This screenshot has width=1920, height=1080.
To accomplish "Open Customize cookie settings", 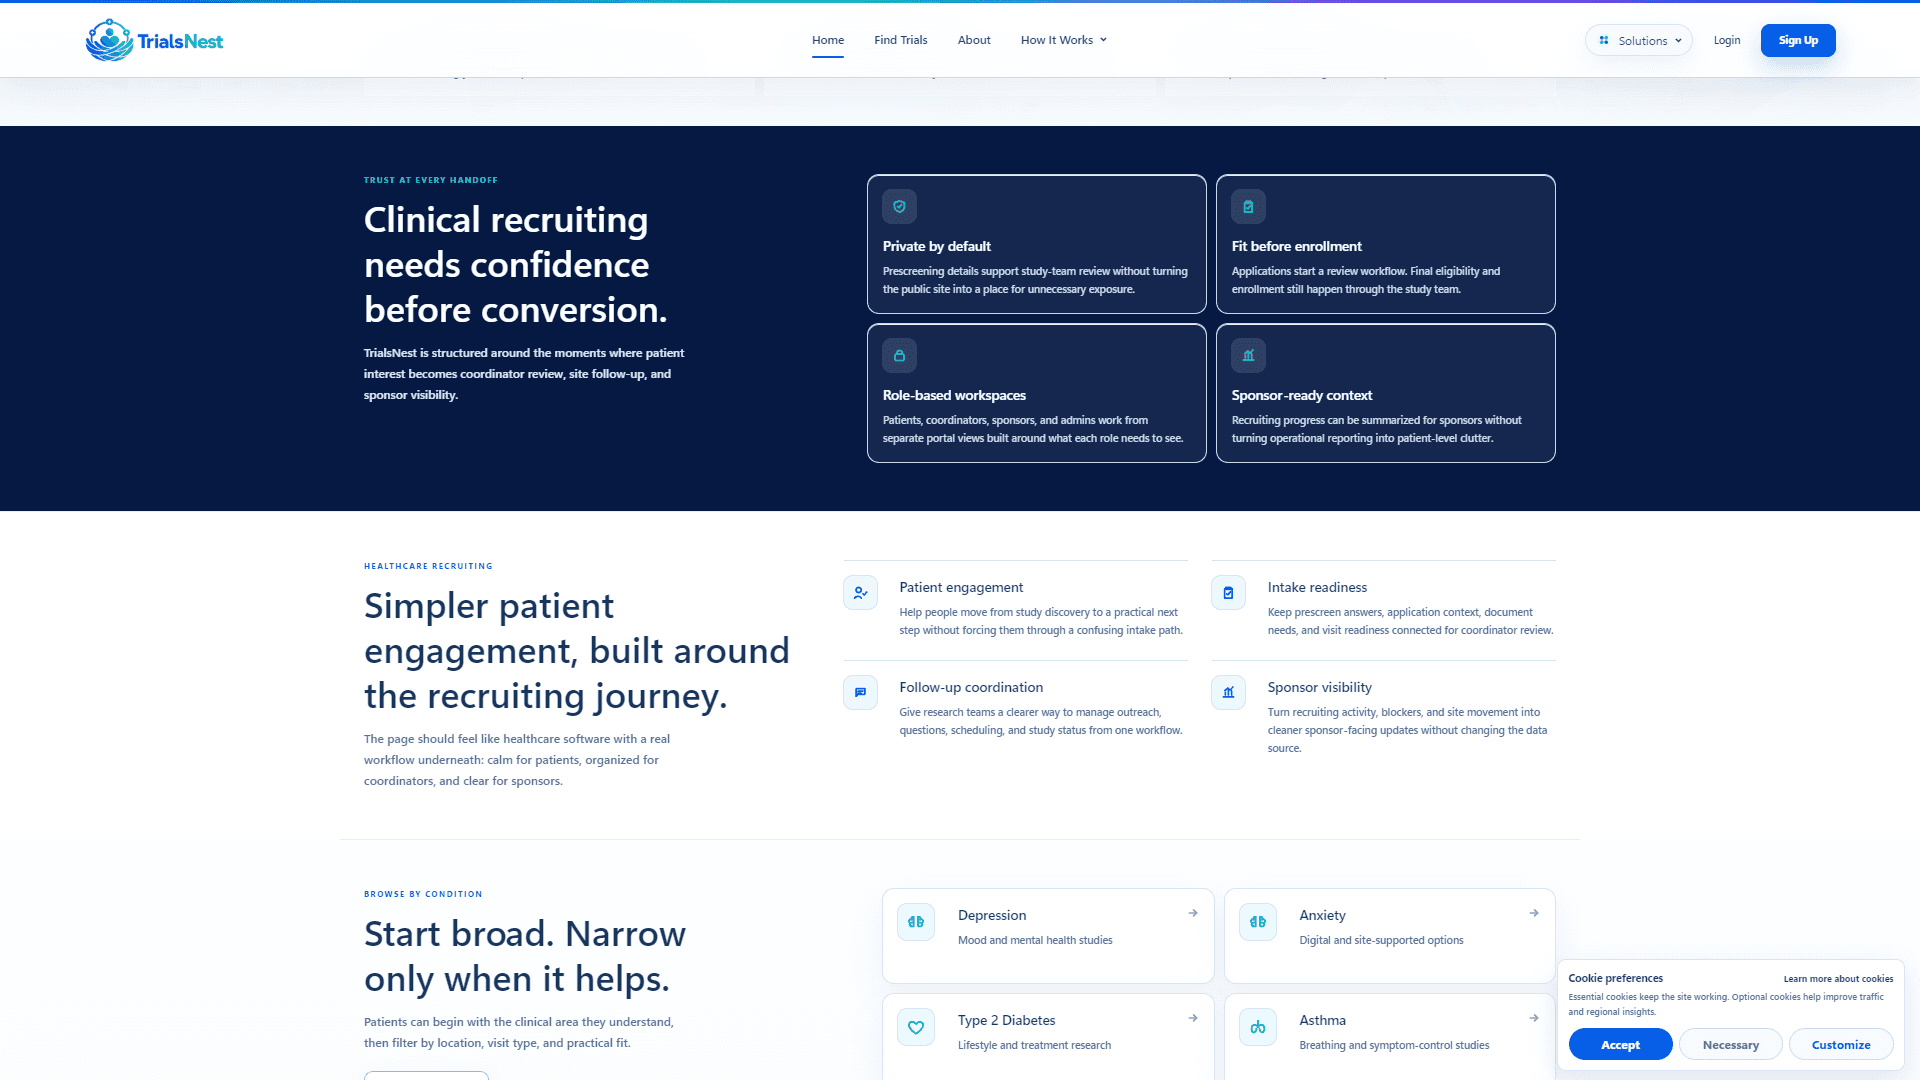I will pos(1841,1045).
